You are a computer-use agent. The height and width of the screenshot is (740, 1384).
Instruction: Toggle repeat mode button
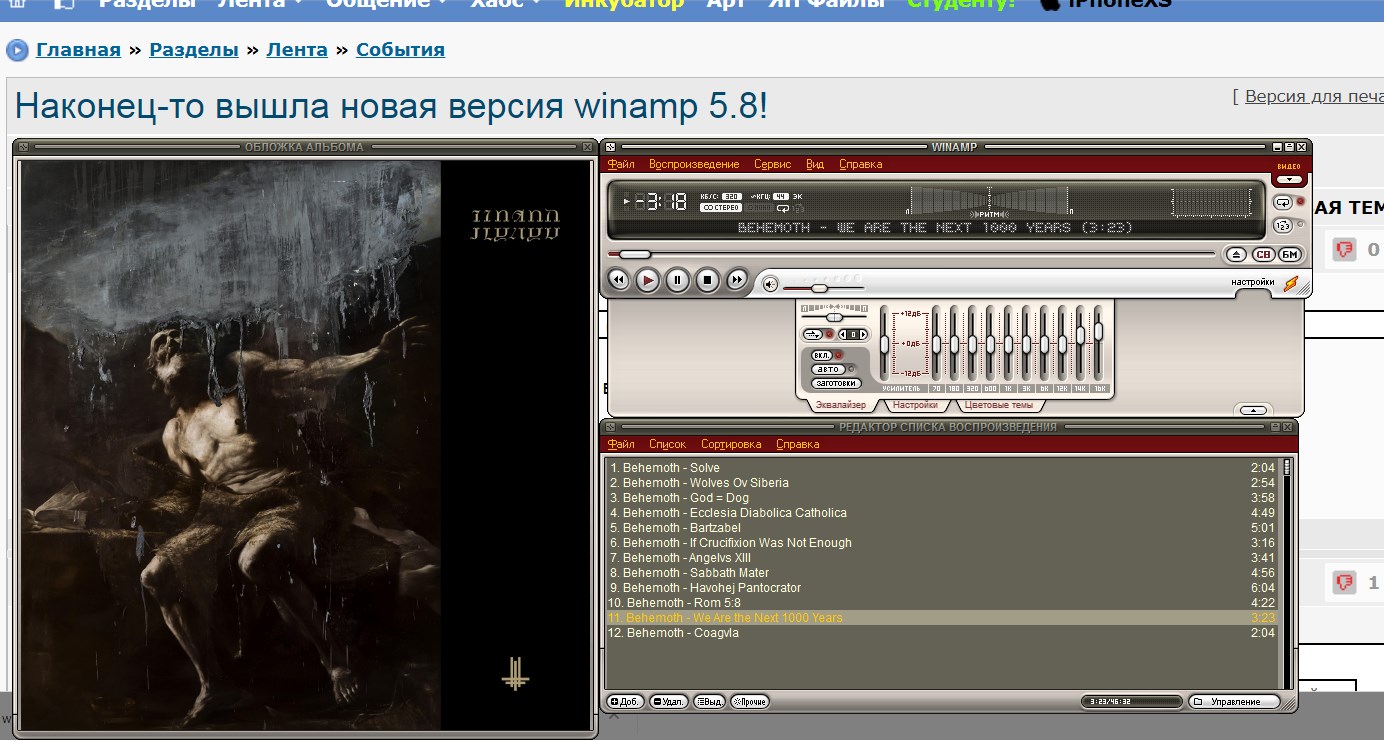click(x=1283, y=202)
